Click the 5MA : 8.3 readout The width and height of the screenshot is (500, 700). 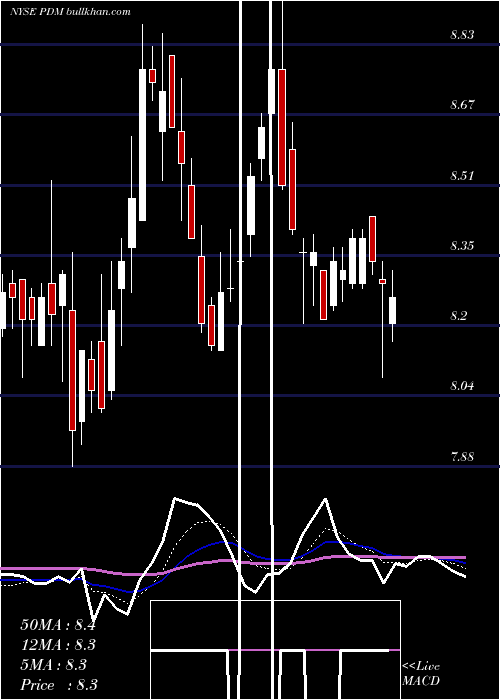(x=54, y=665)
